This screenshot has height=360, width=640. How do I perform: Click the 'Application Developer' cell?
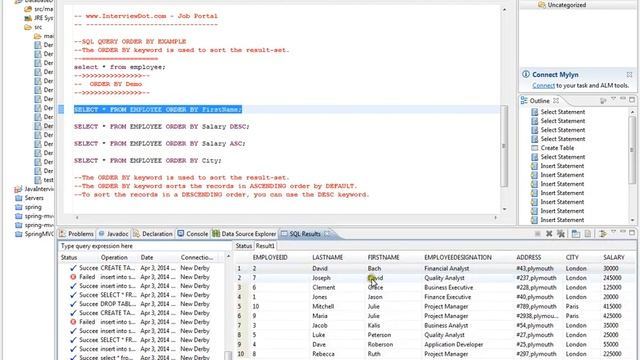pyautogui.click(x=453, y=344)
